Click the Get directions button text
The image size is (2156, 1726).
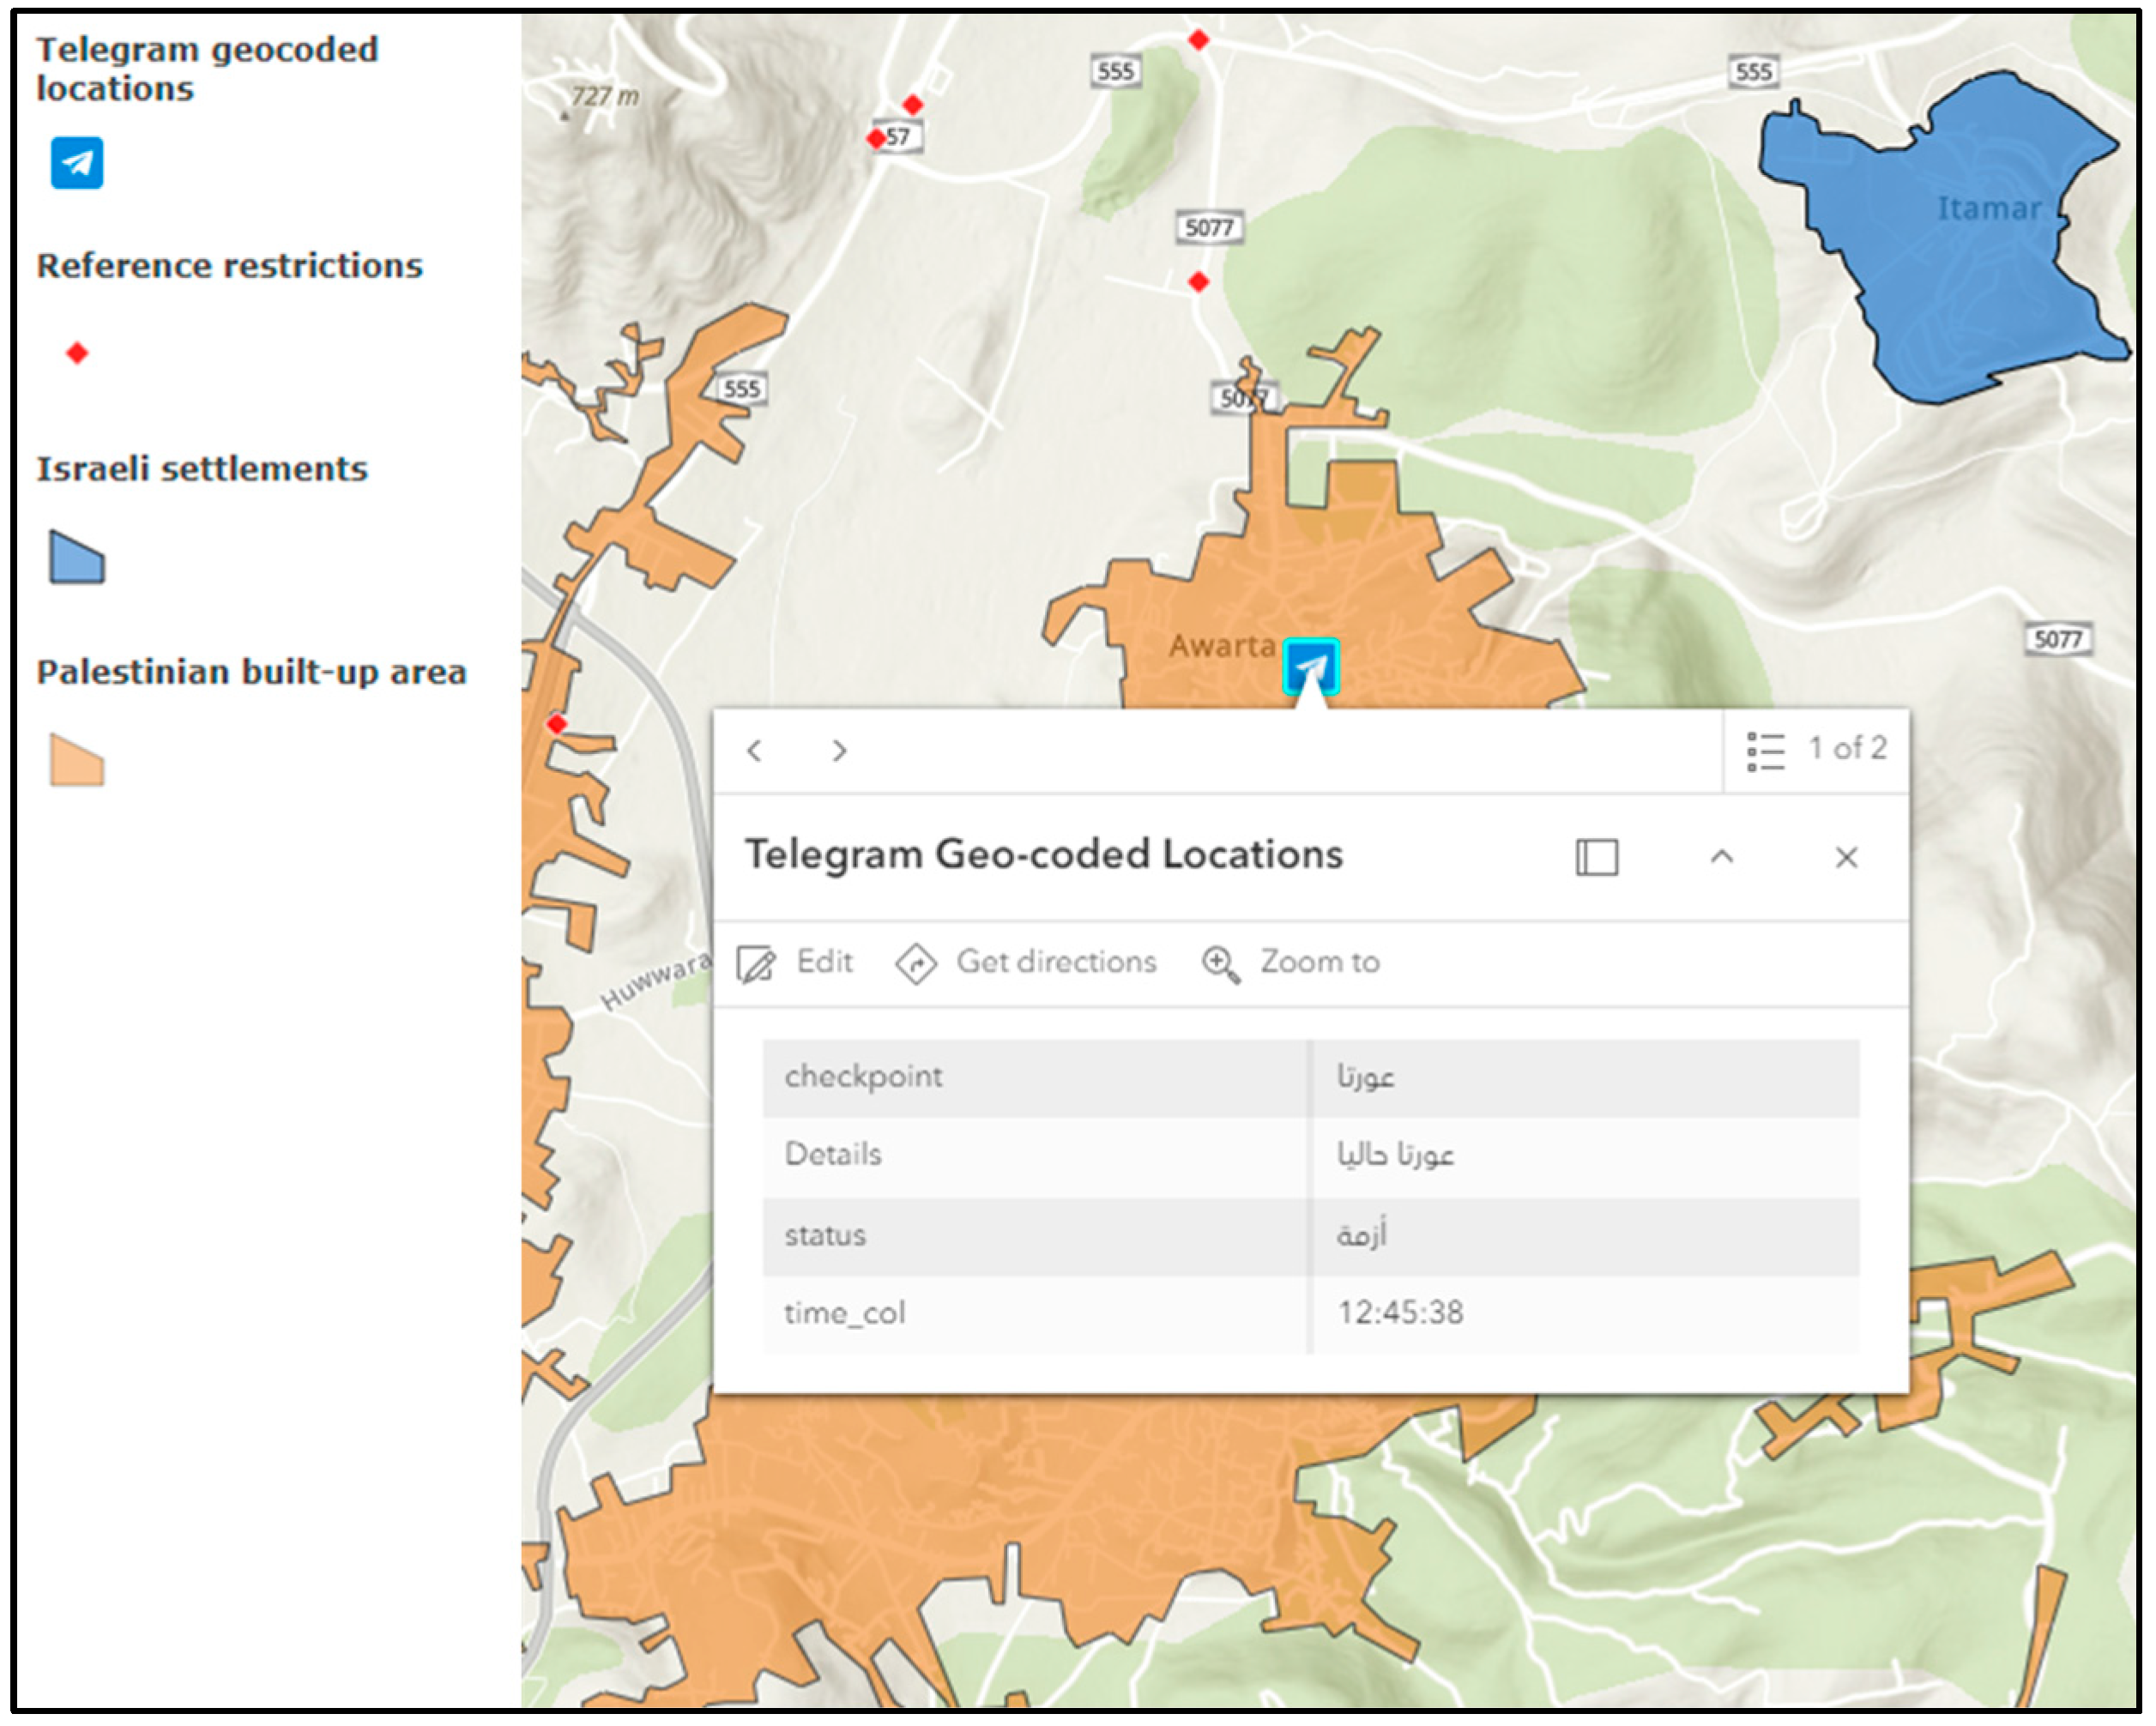coord(1056,962)
